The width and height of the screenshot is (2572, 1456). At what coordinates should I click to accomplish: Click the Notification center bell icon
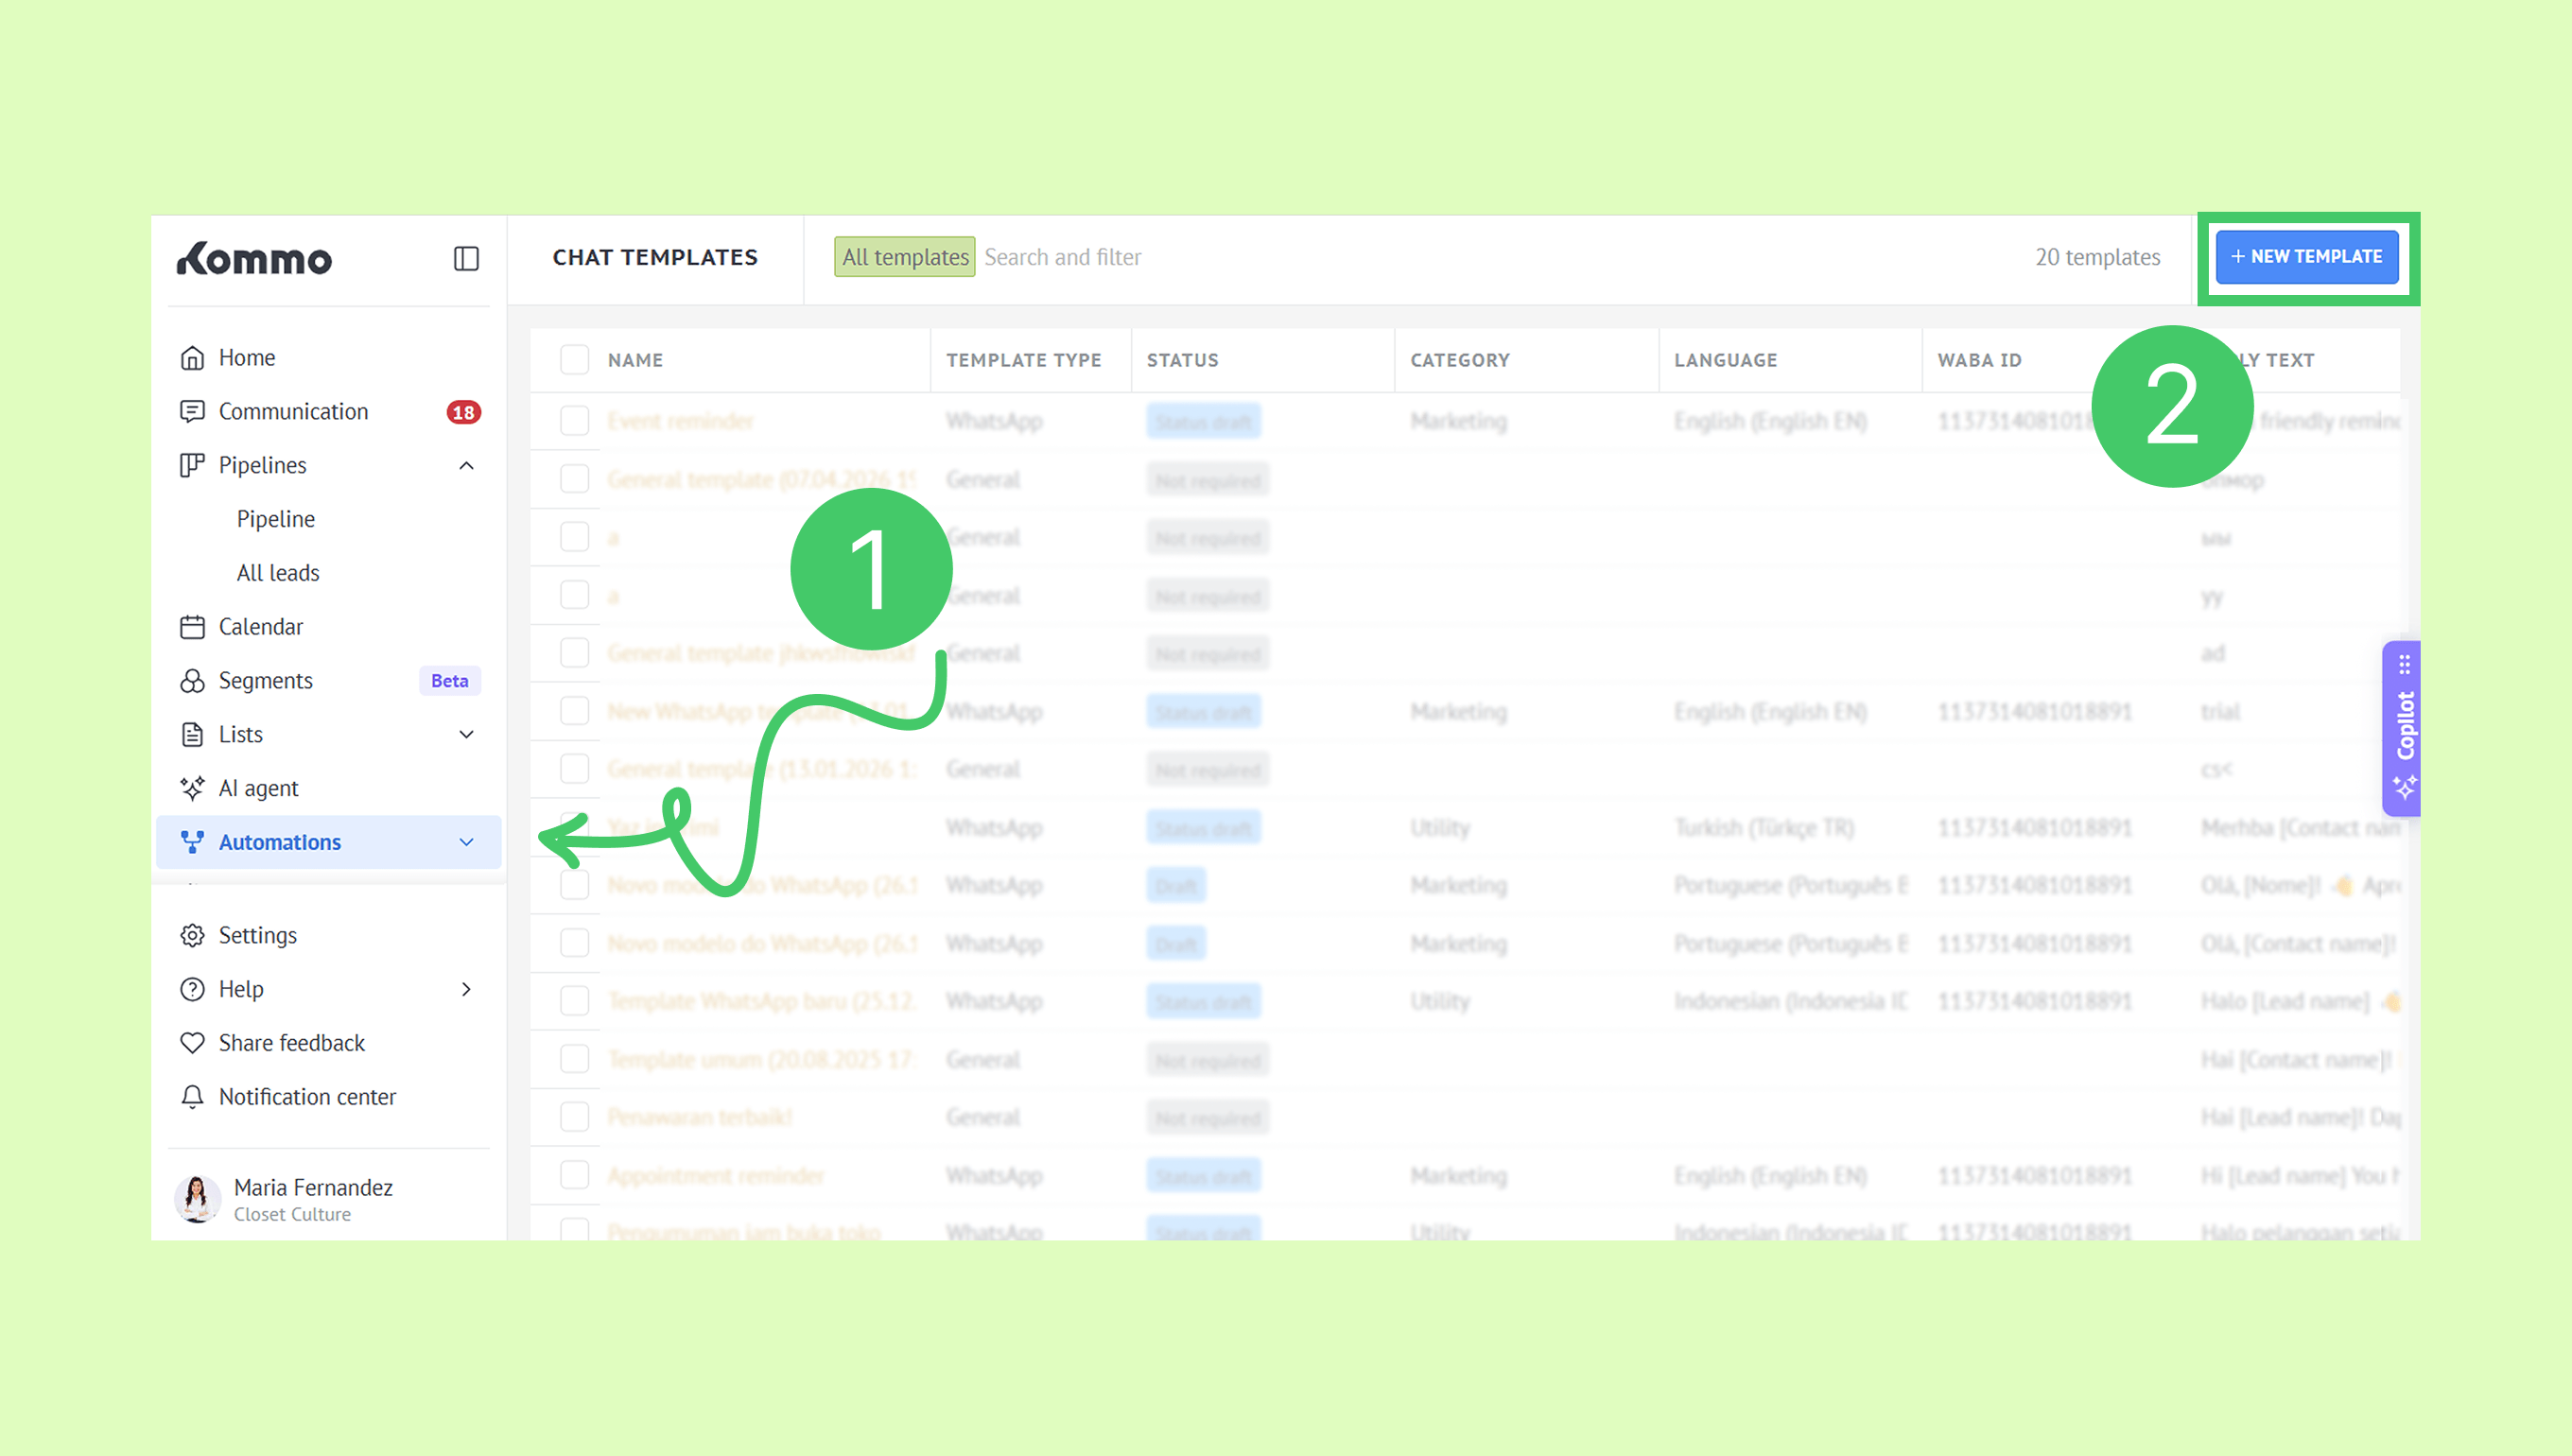[192, 1098]
